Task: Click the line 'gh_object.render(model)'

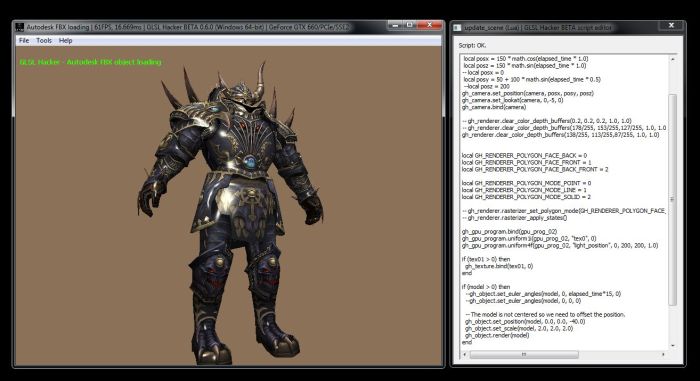Action: [497, 335]
